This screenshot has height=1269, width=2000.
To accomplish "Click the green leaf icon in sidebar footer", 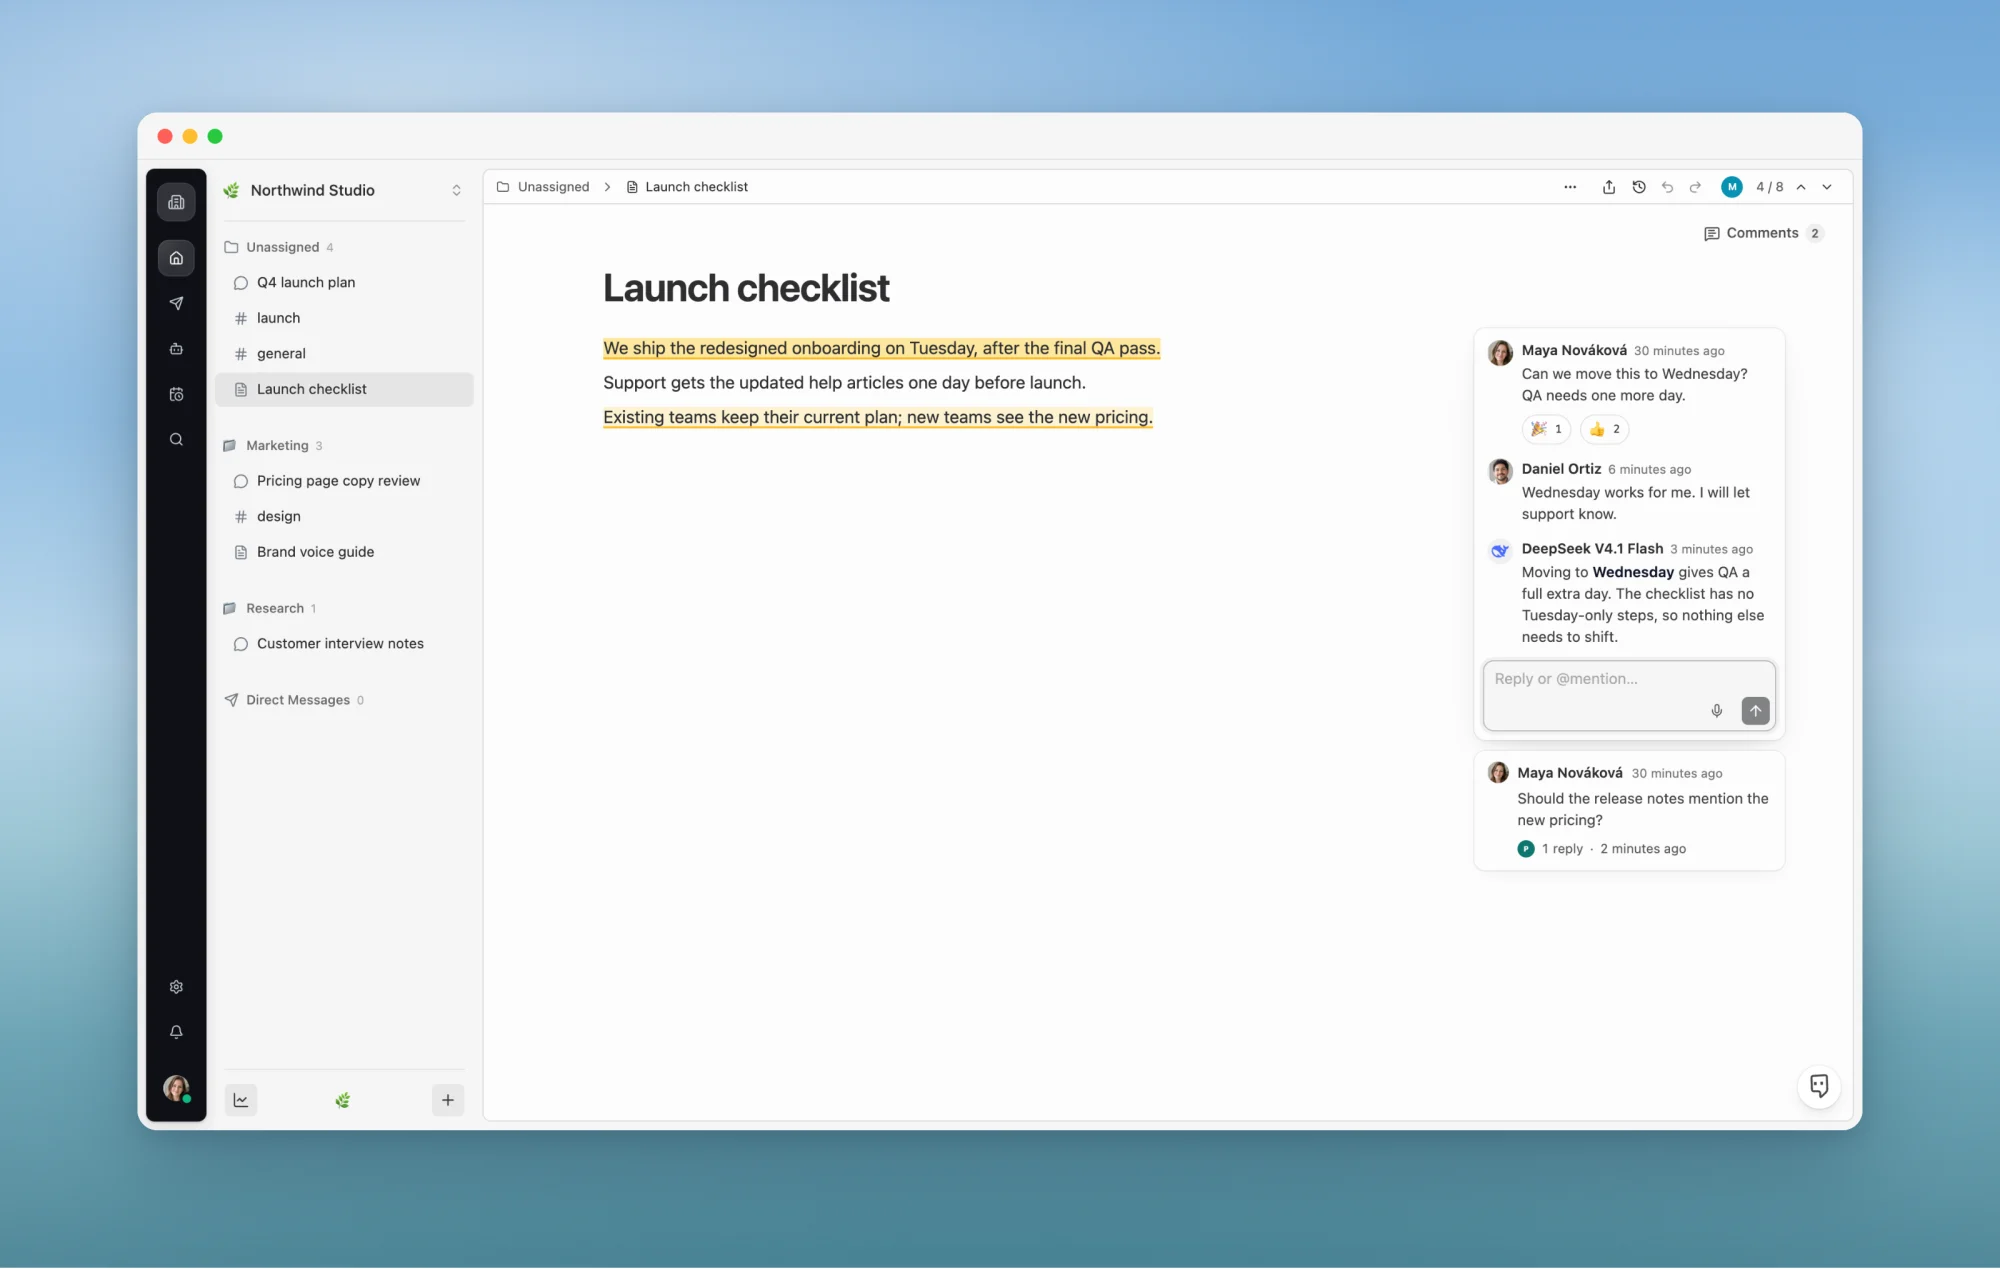I will click(x=343, y=1100).
